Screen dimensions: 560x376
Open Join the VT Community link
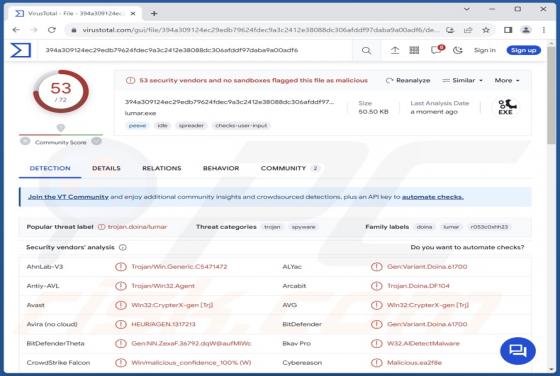click(x=68, y=197)
